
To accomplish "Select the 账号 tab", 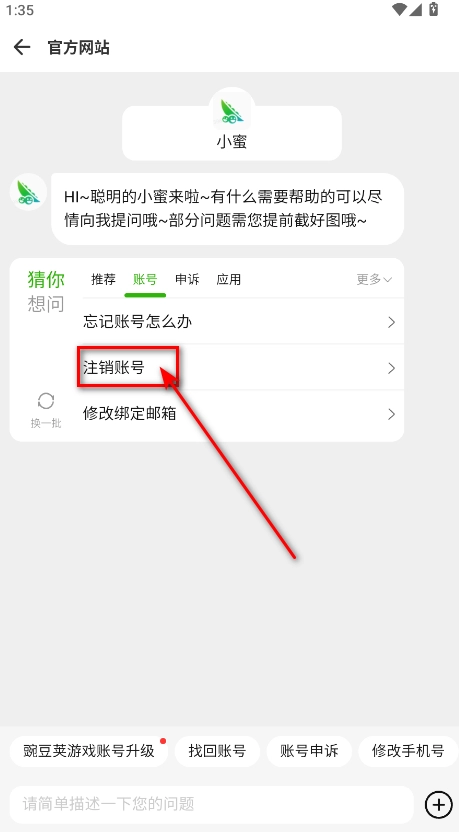I will pos(145,279).
